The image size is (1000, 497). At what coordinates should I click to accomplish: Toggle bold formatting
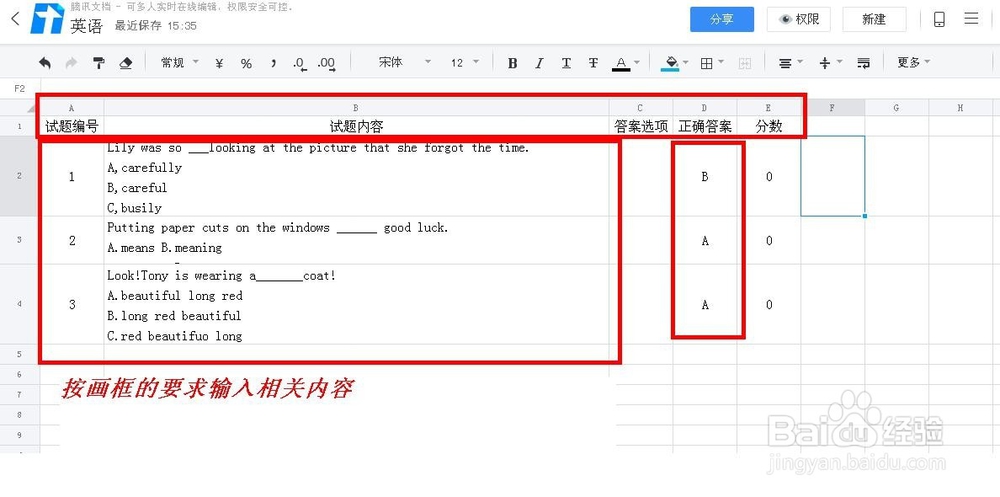tap(512, 63)
